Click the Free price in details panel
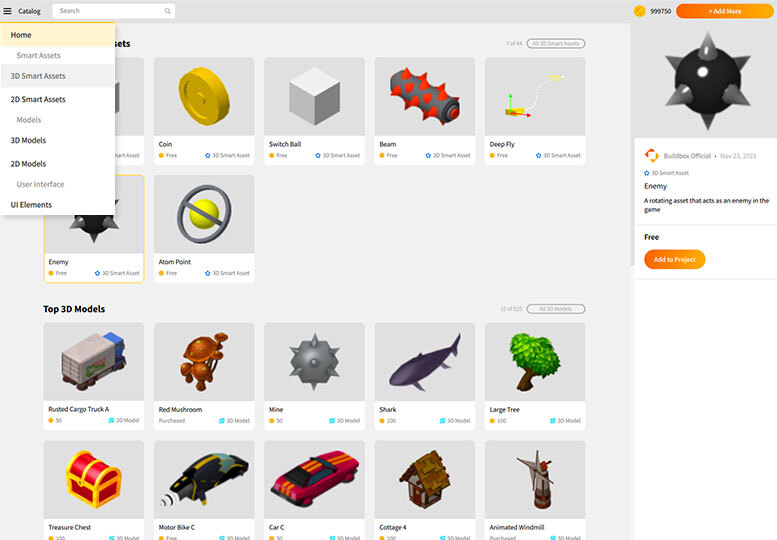Image resolution: width=777 pixels, height=540 pixels. coord(651,237)
